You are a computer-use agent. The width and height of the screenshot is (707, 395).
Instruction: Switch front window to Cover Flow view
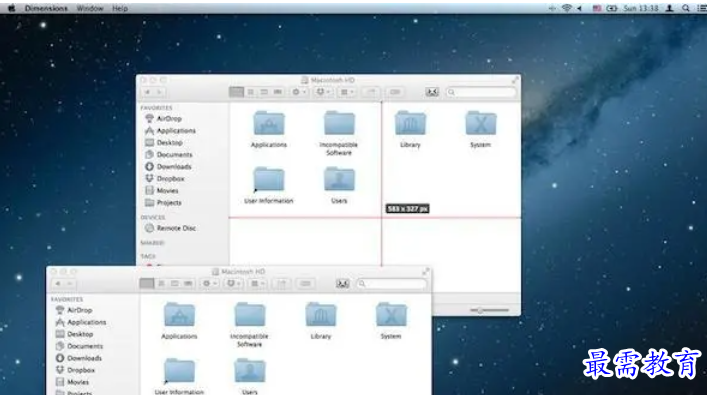click(x=188, y=284)
